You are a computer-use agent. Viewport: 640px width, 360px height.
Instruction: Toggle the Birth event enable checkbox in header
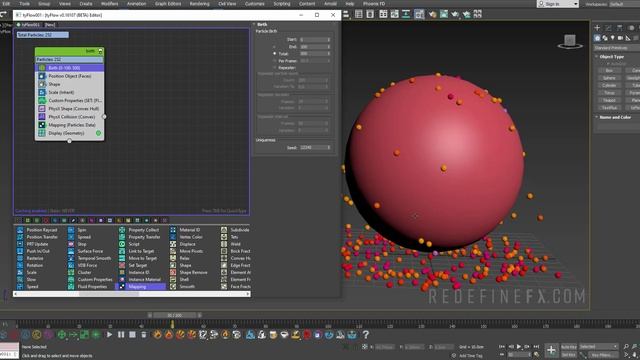[100, 51]
